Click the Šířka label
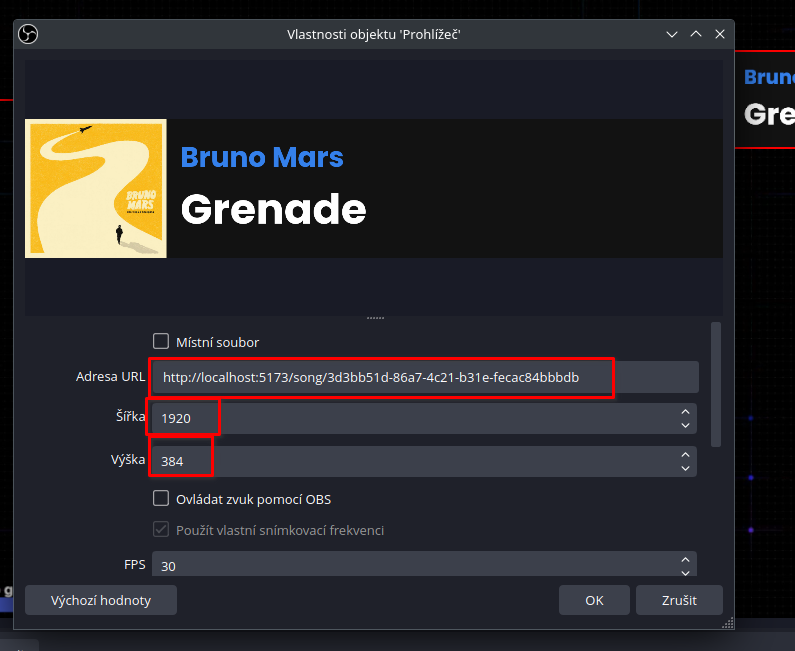Viewport: 795px width, 651px height. pos(131,417)
